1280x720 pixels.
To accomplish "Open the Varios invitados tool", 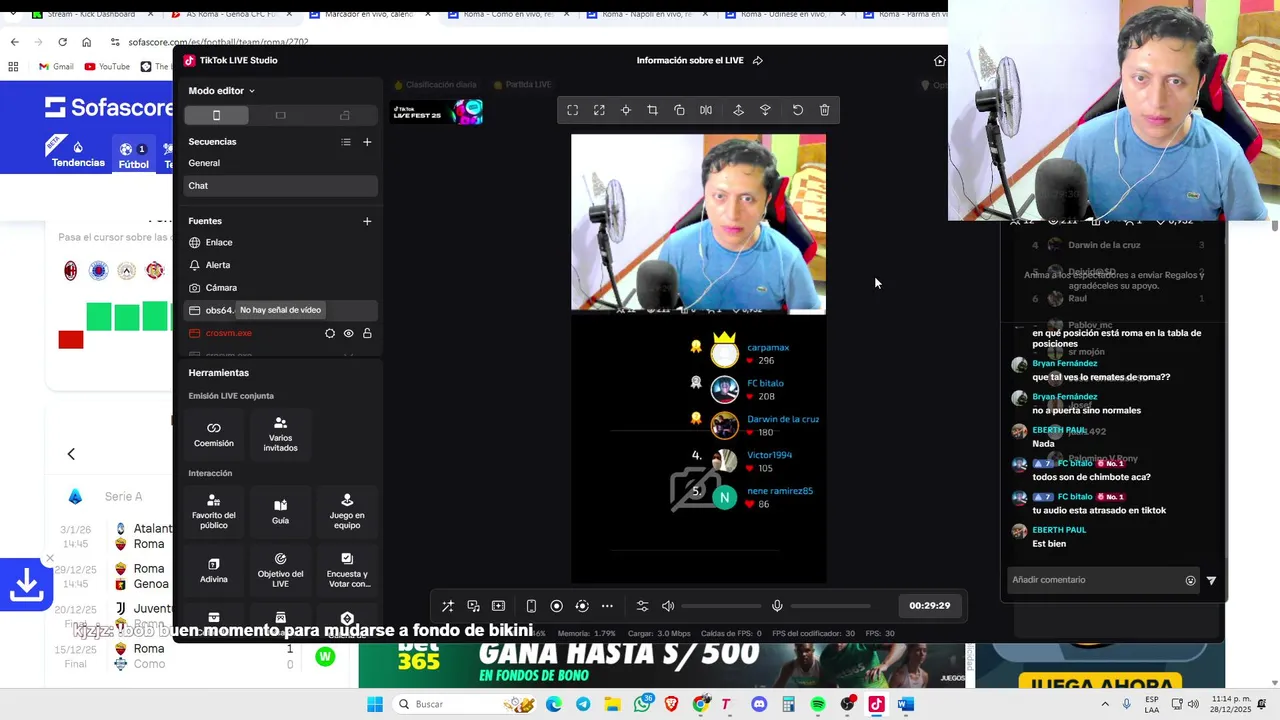I will [x=280, y=434].
